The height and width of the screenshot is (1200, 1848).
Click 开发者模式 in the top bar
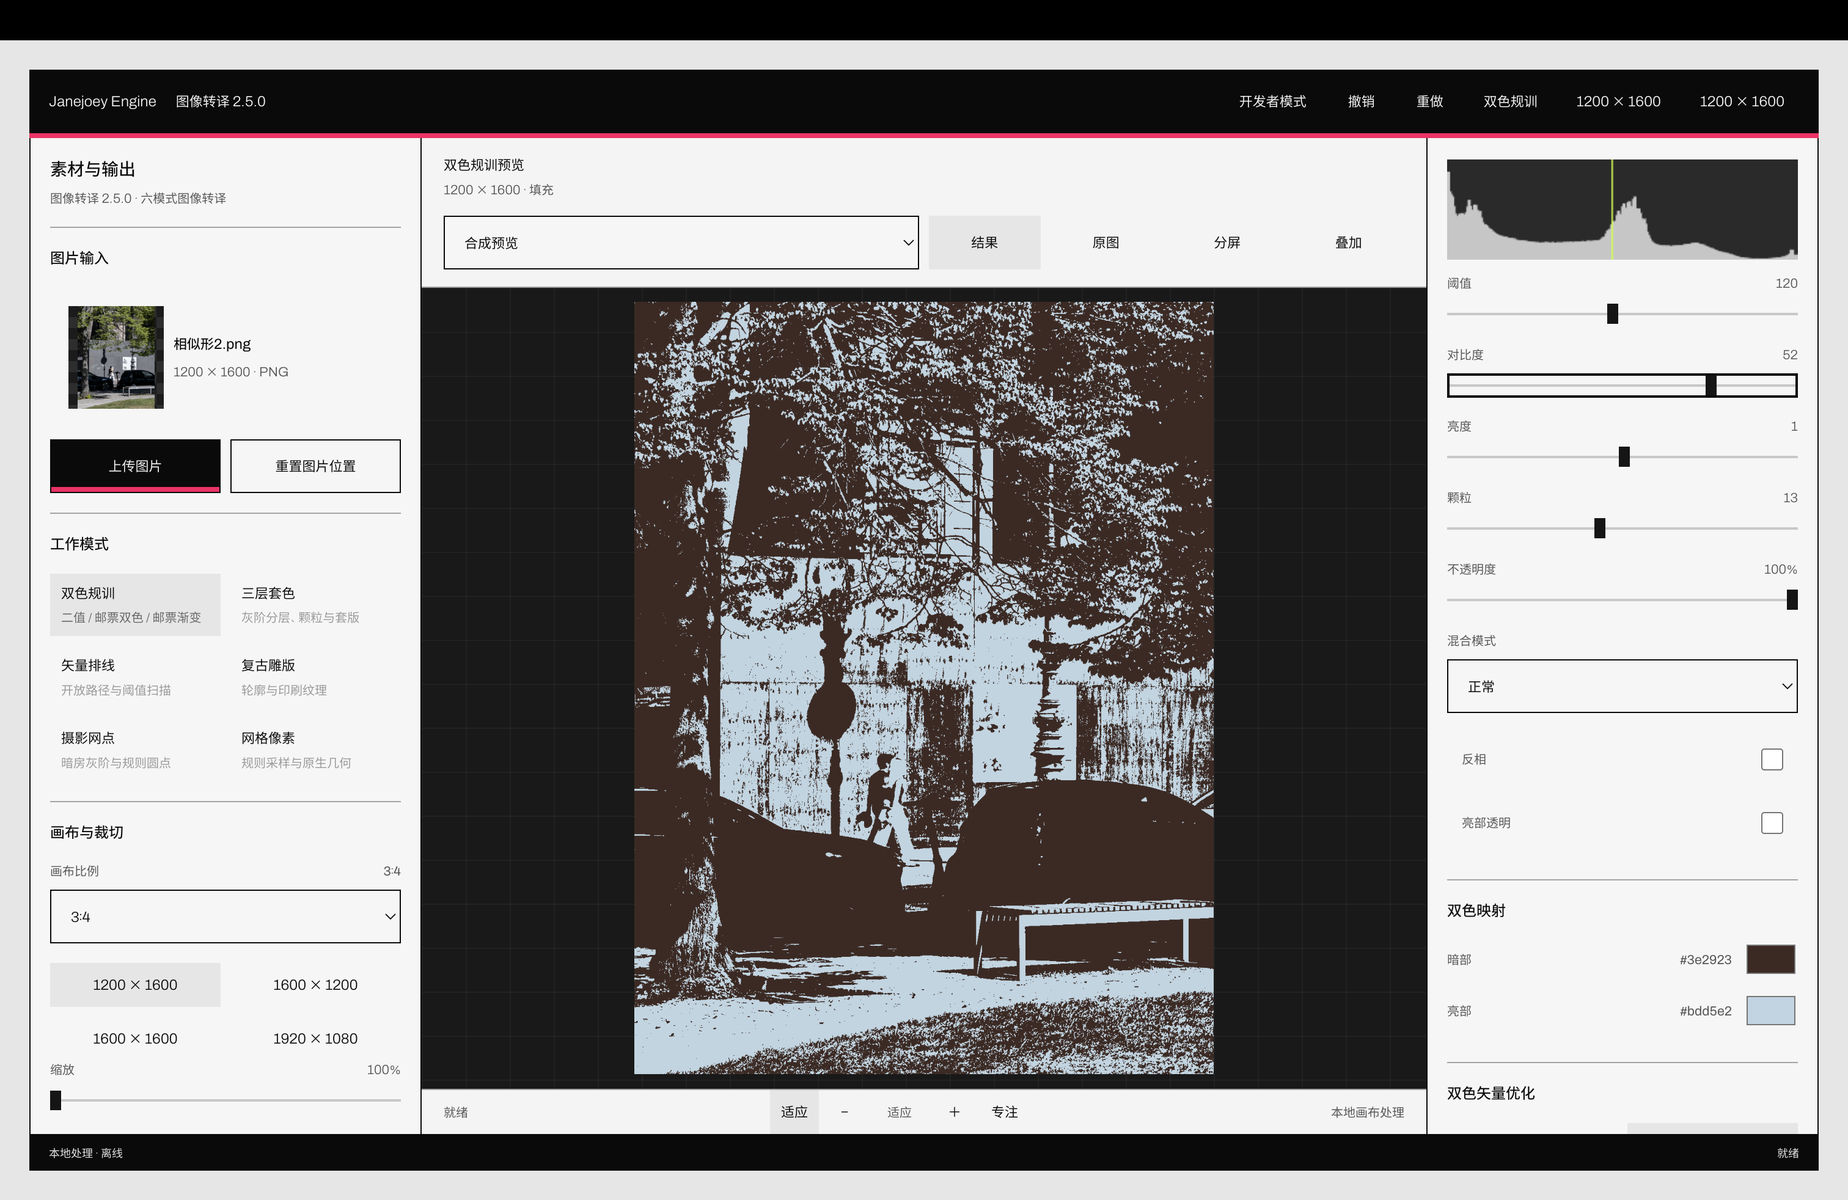(1272, 101)
